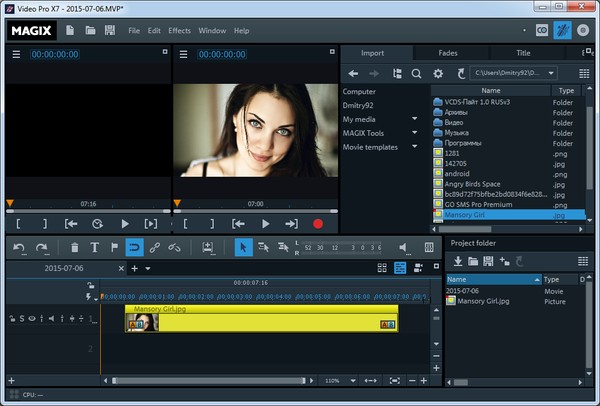The width and height of the screenshot is (600, 406).
Task: Click the program monitor timecode field
Action: click(x=222, y=54)
